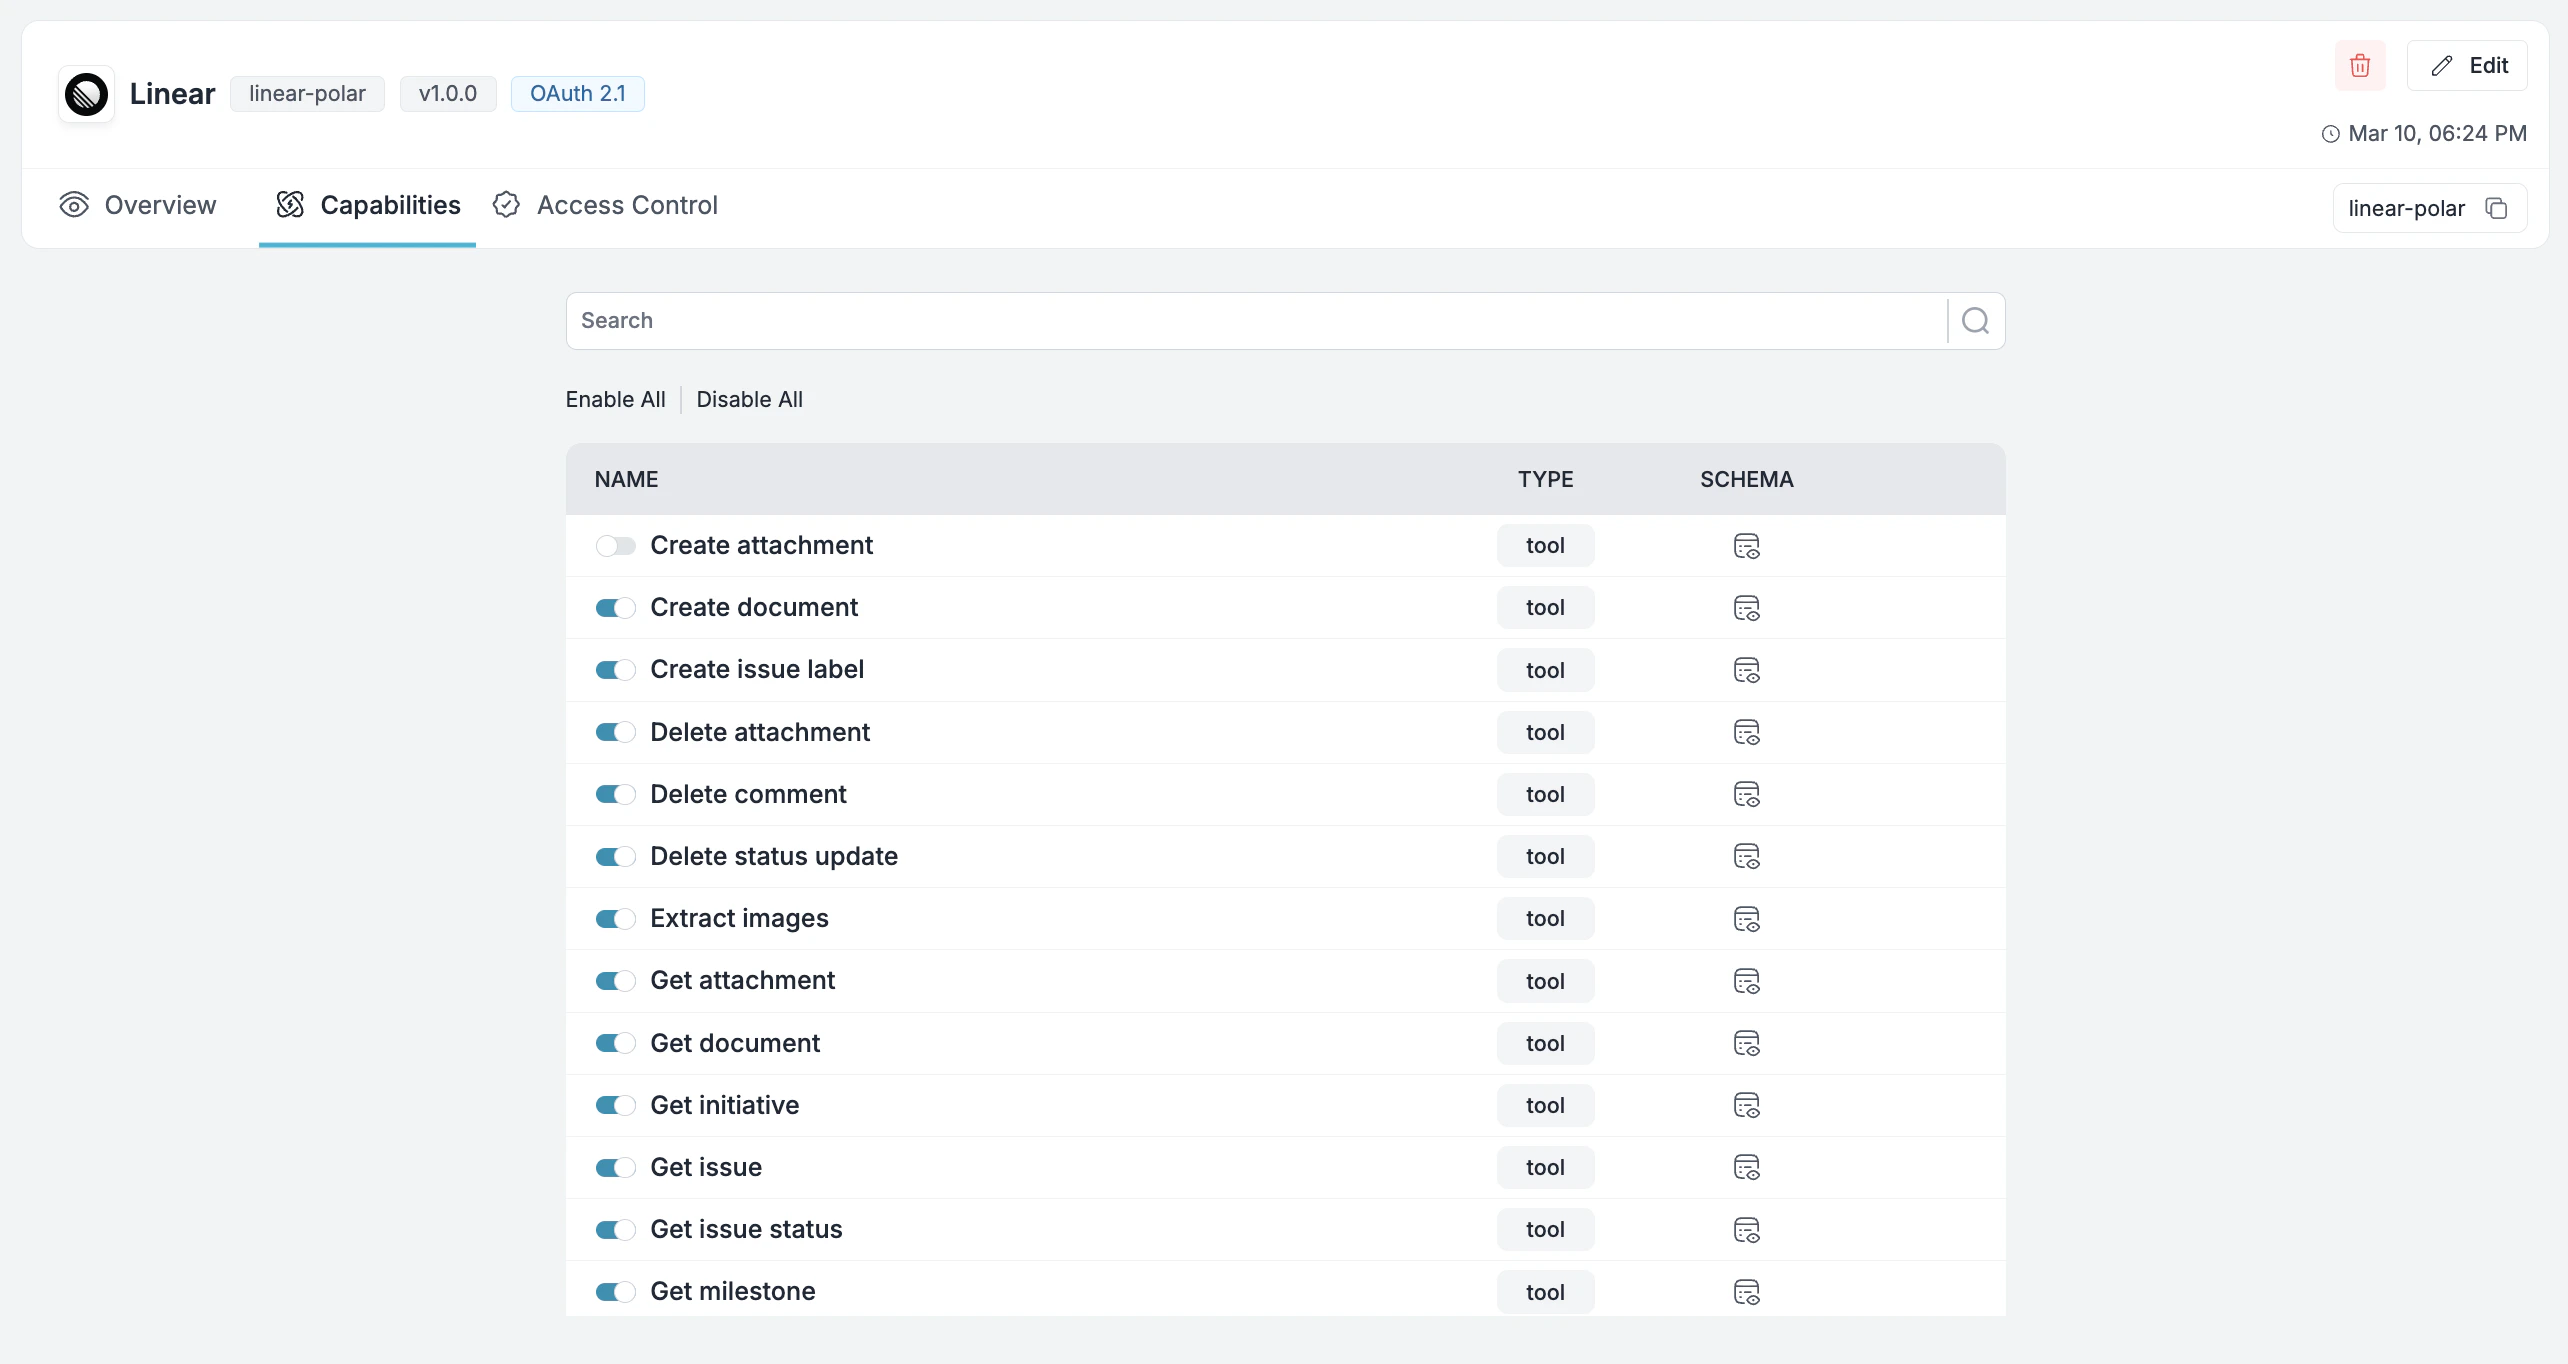Screen dimensions: 2568x1364
Task: Open the schema icon for Delete comment
Action: (x=1746, y=794)
